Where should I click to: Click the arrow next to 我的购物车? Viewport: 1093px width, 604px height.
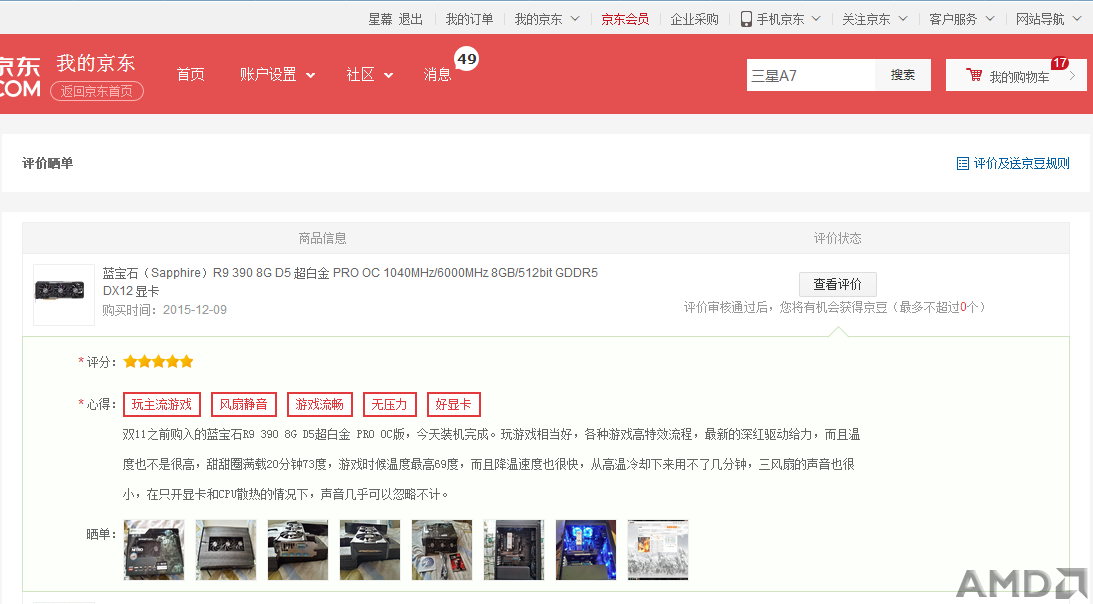point(1072,76)
